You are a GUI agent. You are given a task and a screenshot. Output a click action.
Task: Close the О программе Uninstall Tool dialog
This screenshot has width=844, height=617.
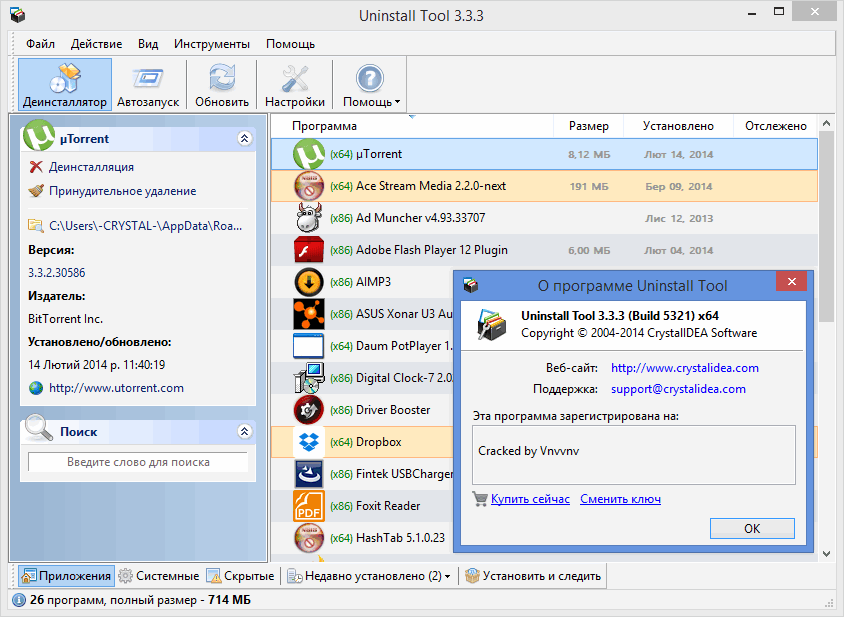(791, 281)
